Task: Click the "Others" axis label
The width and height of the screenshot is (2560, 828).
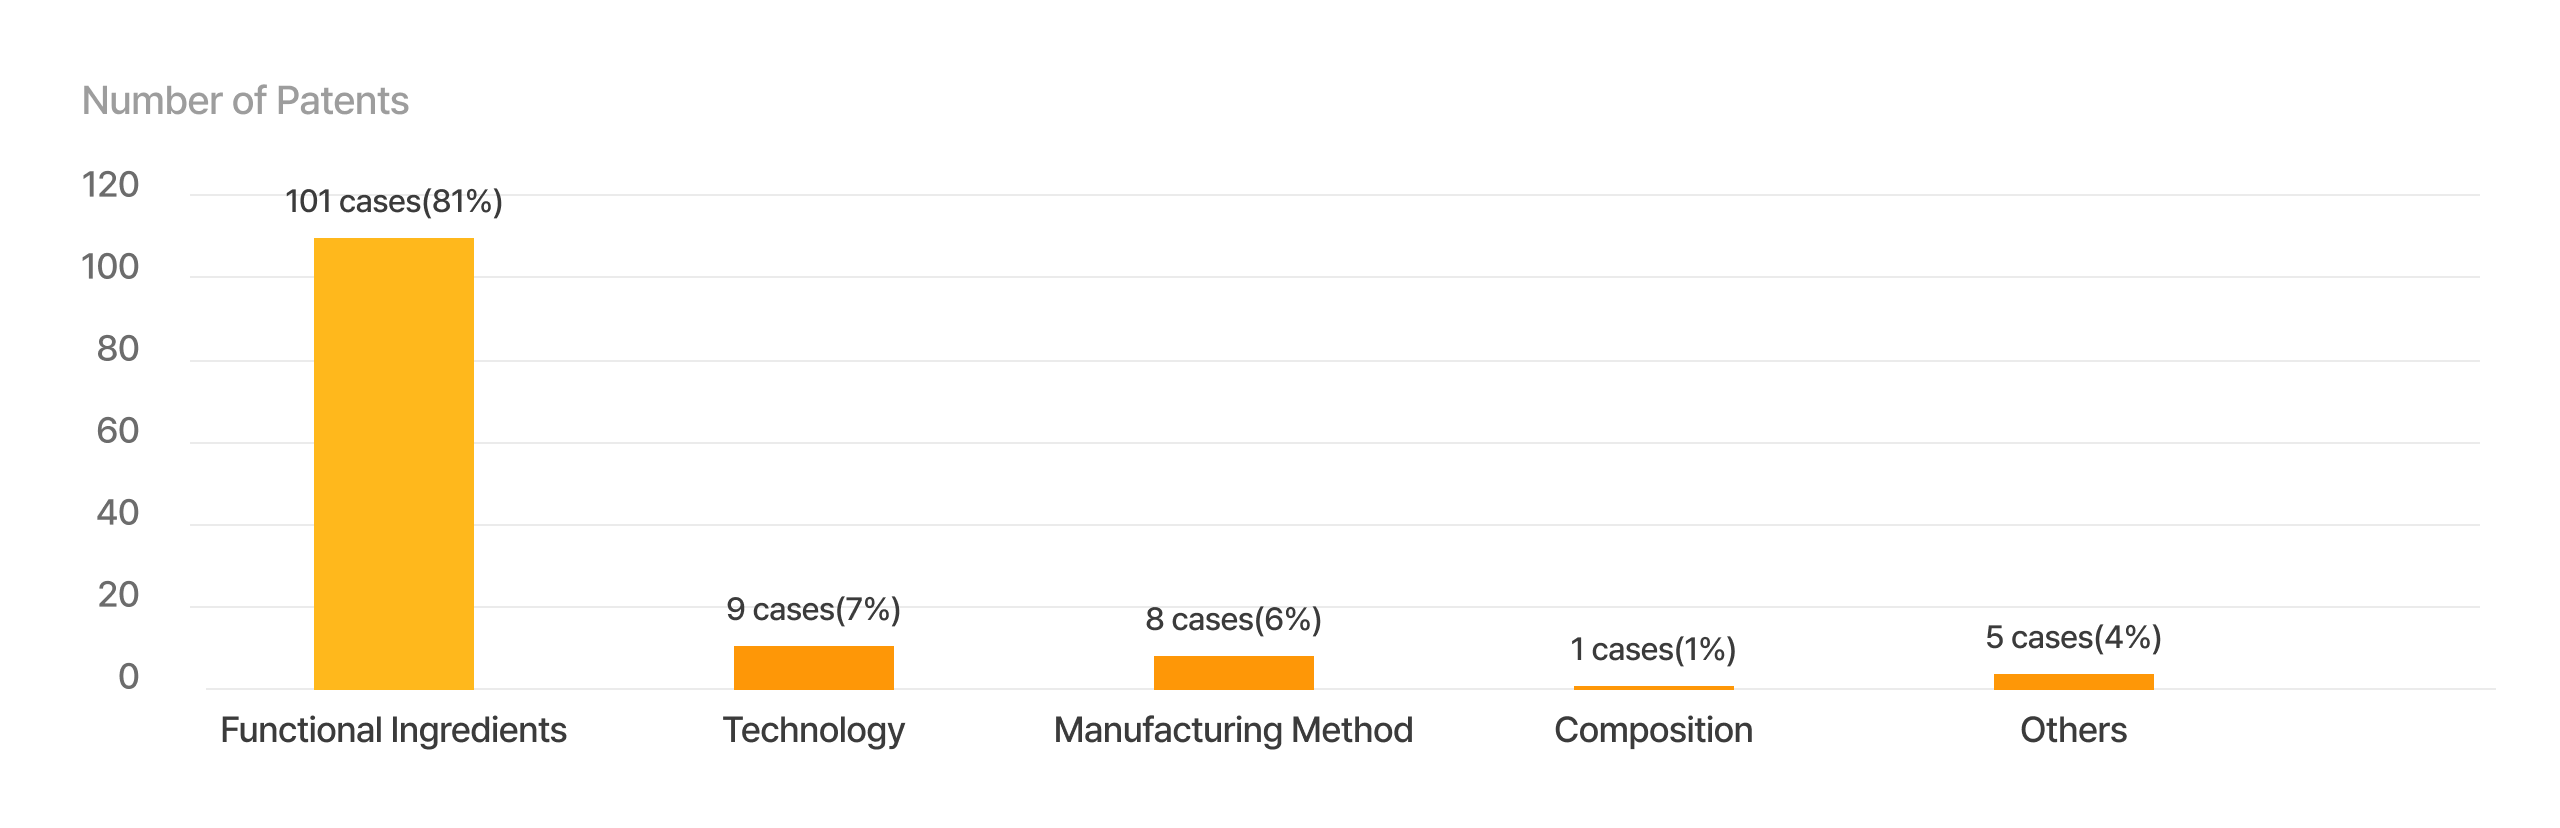Action: tap(2073, 730)
